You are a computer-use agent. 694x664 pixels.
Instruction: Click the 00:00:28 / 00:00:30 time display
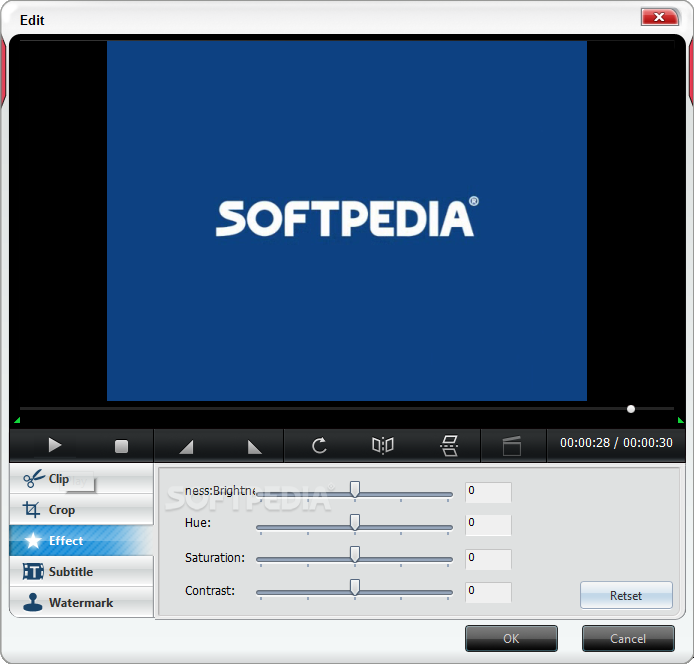click(616, 443)
